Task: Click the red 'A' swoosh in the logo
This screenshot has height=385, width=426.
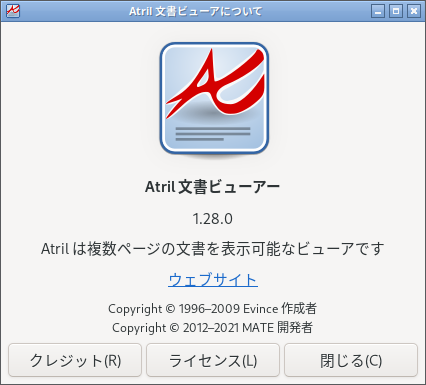Action: click(216, 83)
